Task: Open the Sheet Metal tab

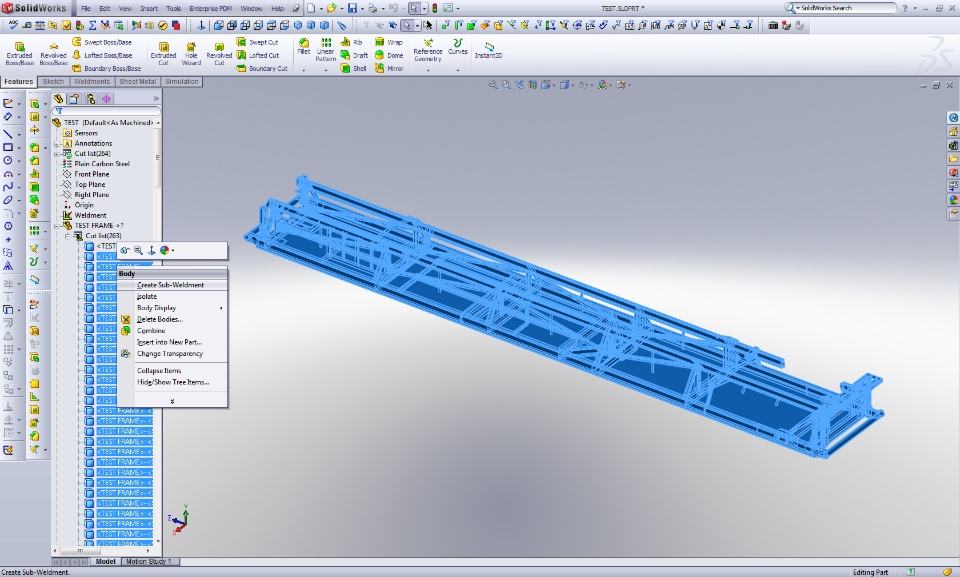Action: 138,81
